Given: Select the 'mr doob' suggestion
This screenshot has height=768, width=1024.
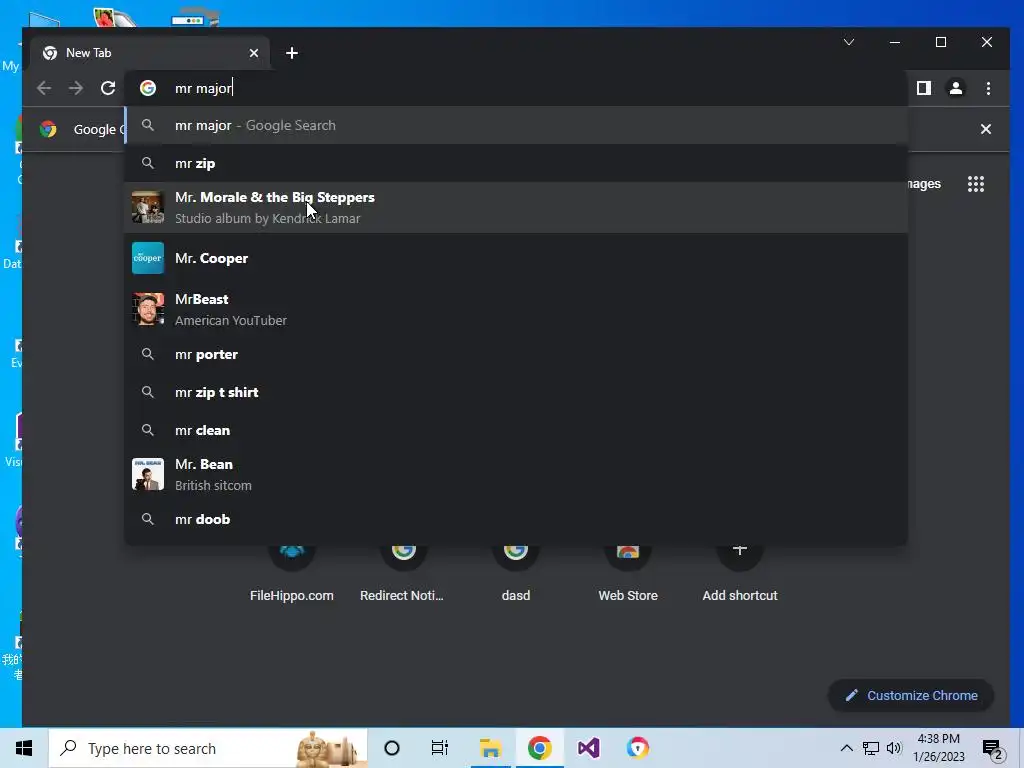Looking at the screenshot, I should [516, 520].
